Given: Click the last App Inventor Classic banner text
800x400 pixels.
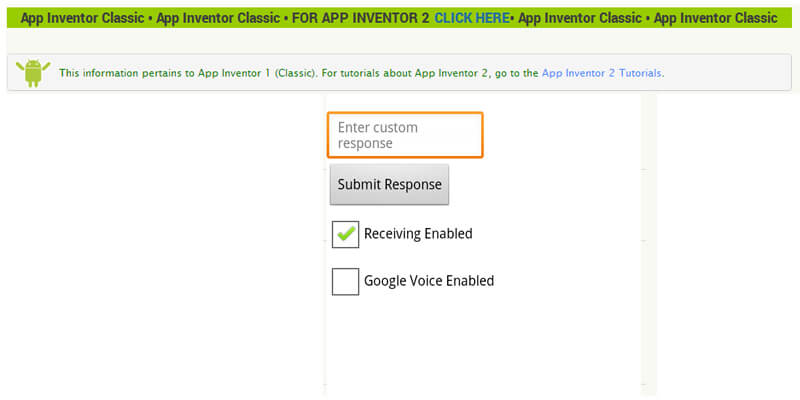Looking at the screenshot, I should point(715,18).
